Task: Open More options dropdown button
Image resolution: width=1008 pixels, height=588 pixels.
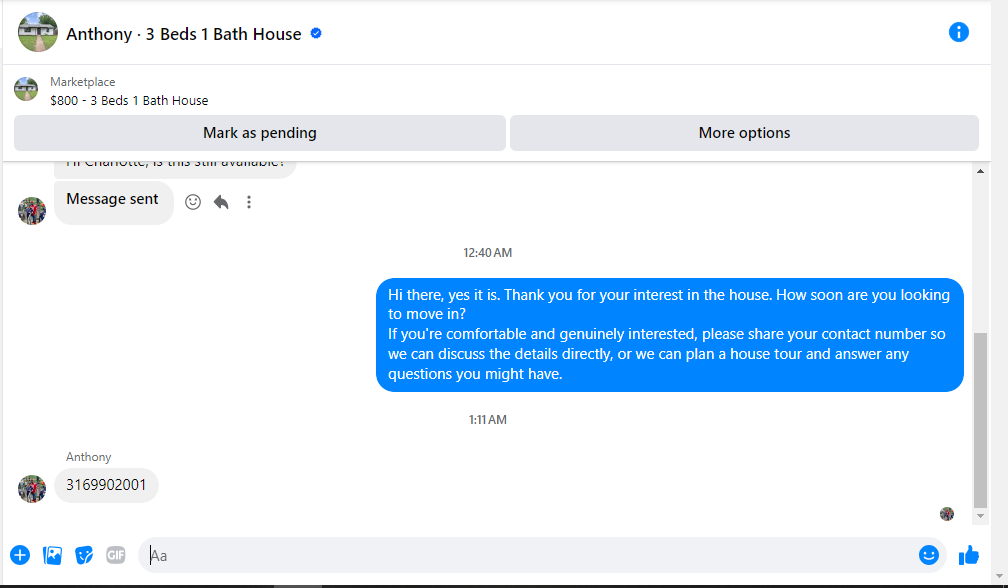Action: tap(744, 133)
